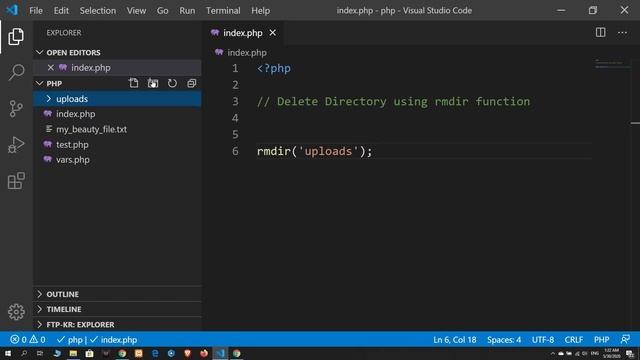Image resolution: width=640 pixels, height=360 pixels.
Task: Open the Manage settings gear
Action: click(16, 312)
